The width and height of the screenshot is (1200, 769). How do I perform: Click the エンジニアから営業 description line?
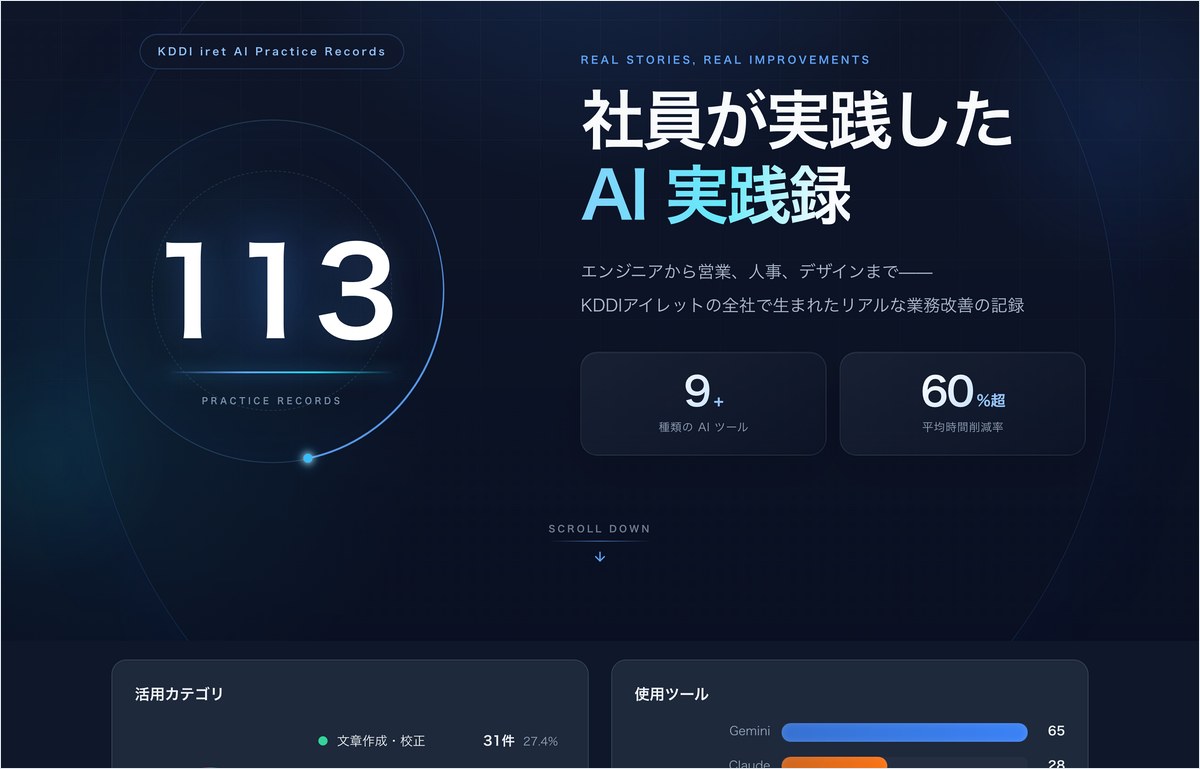(x=756, y=271)
